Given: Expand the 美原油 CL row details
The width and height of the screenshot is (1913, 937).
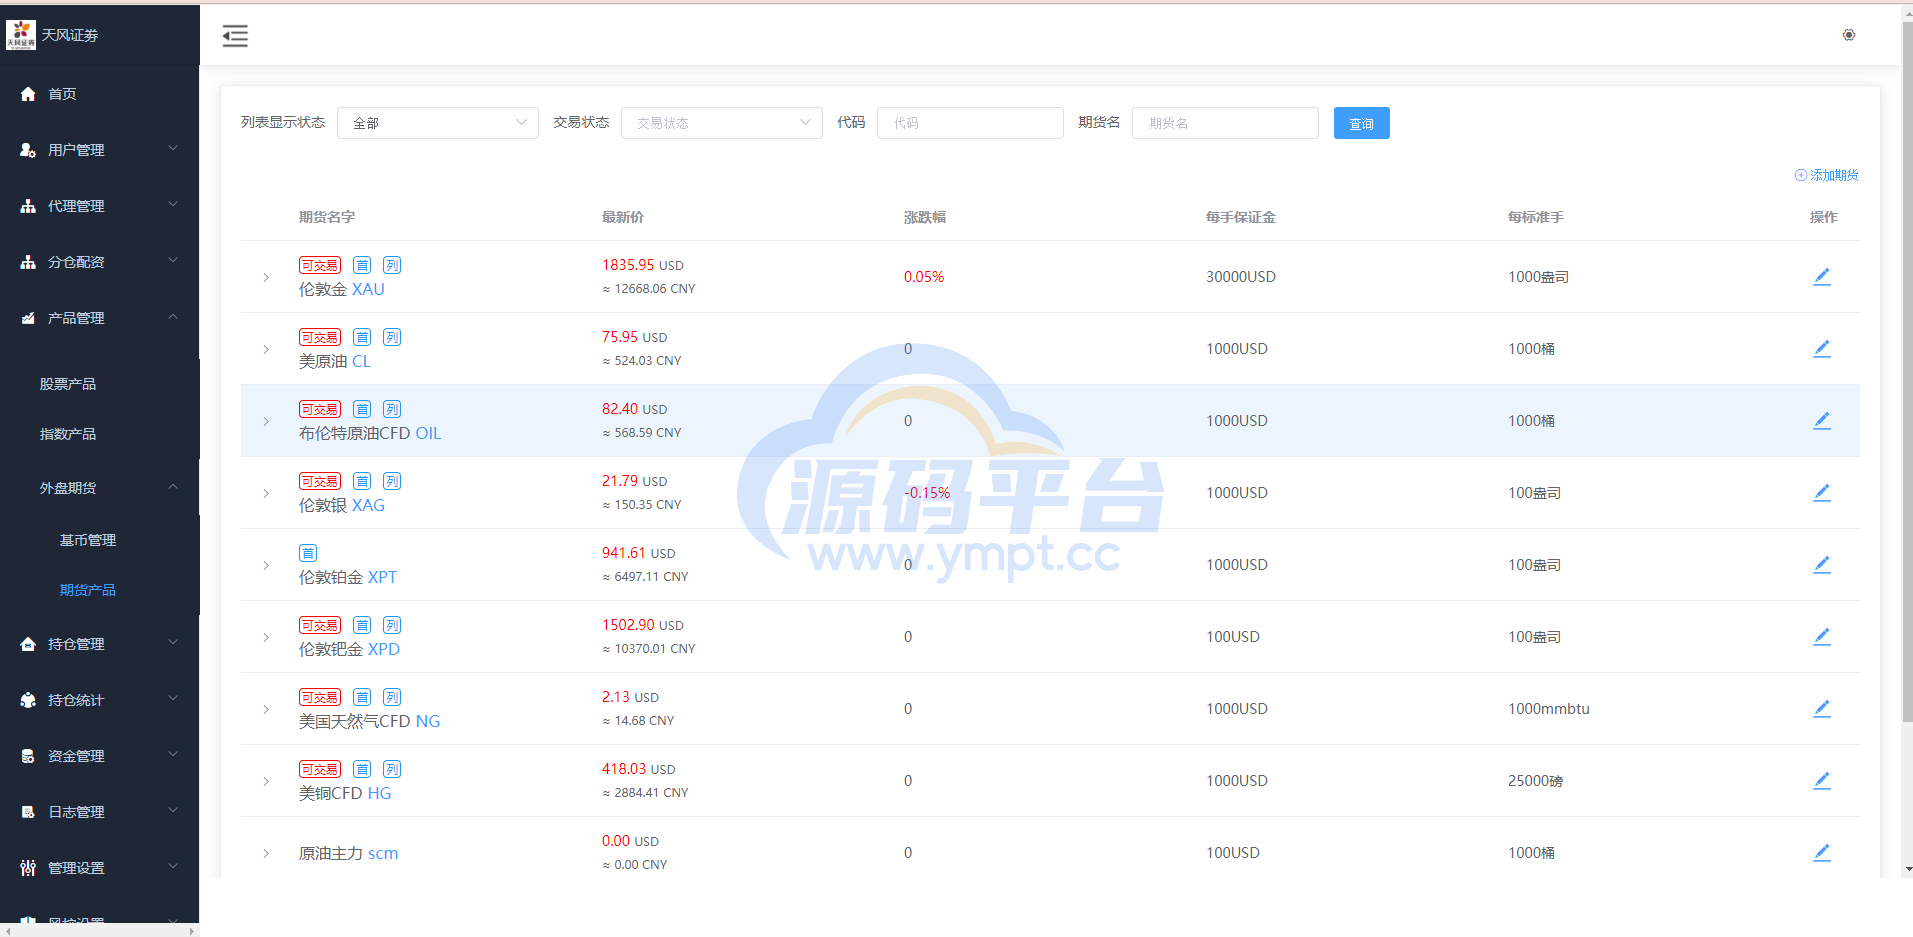Looking at the screenshot, I should (266, 349).
